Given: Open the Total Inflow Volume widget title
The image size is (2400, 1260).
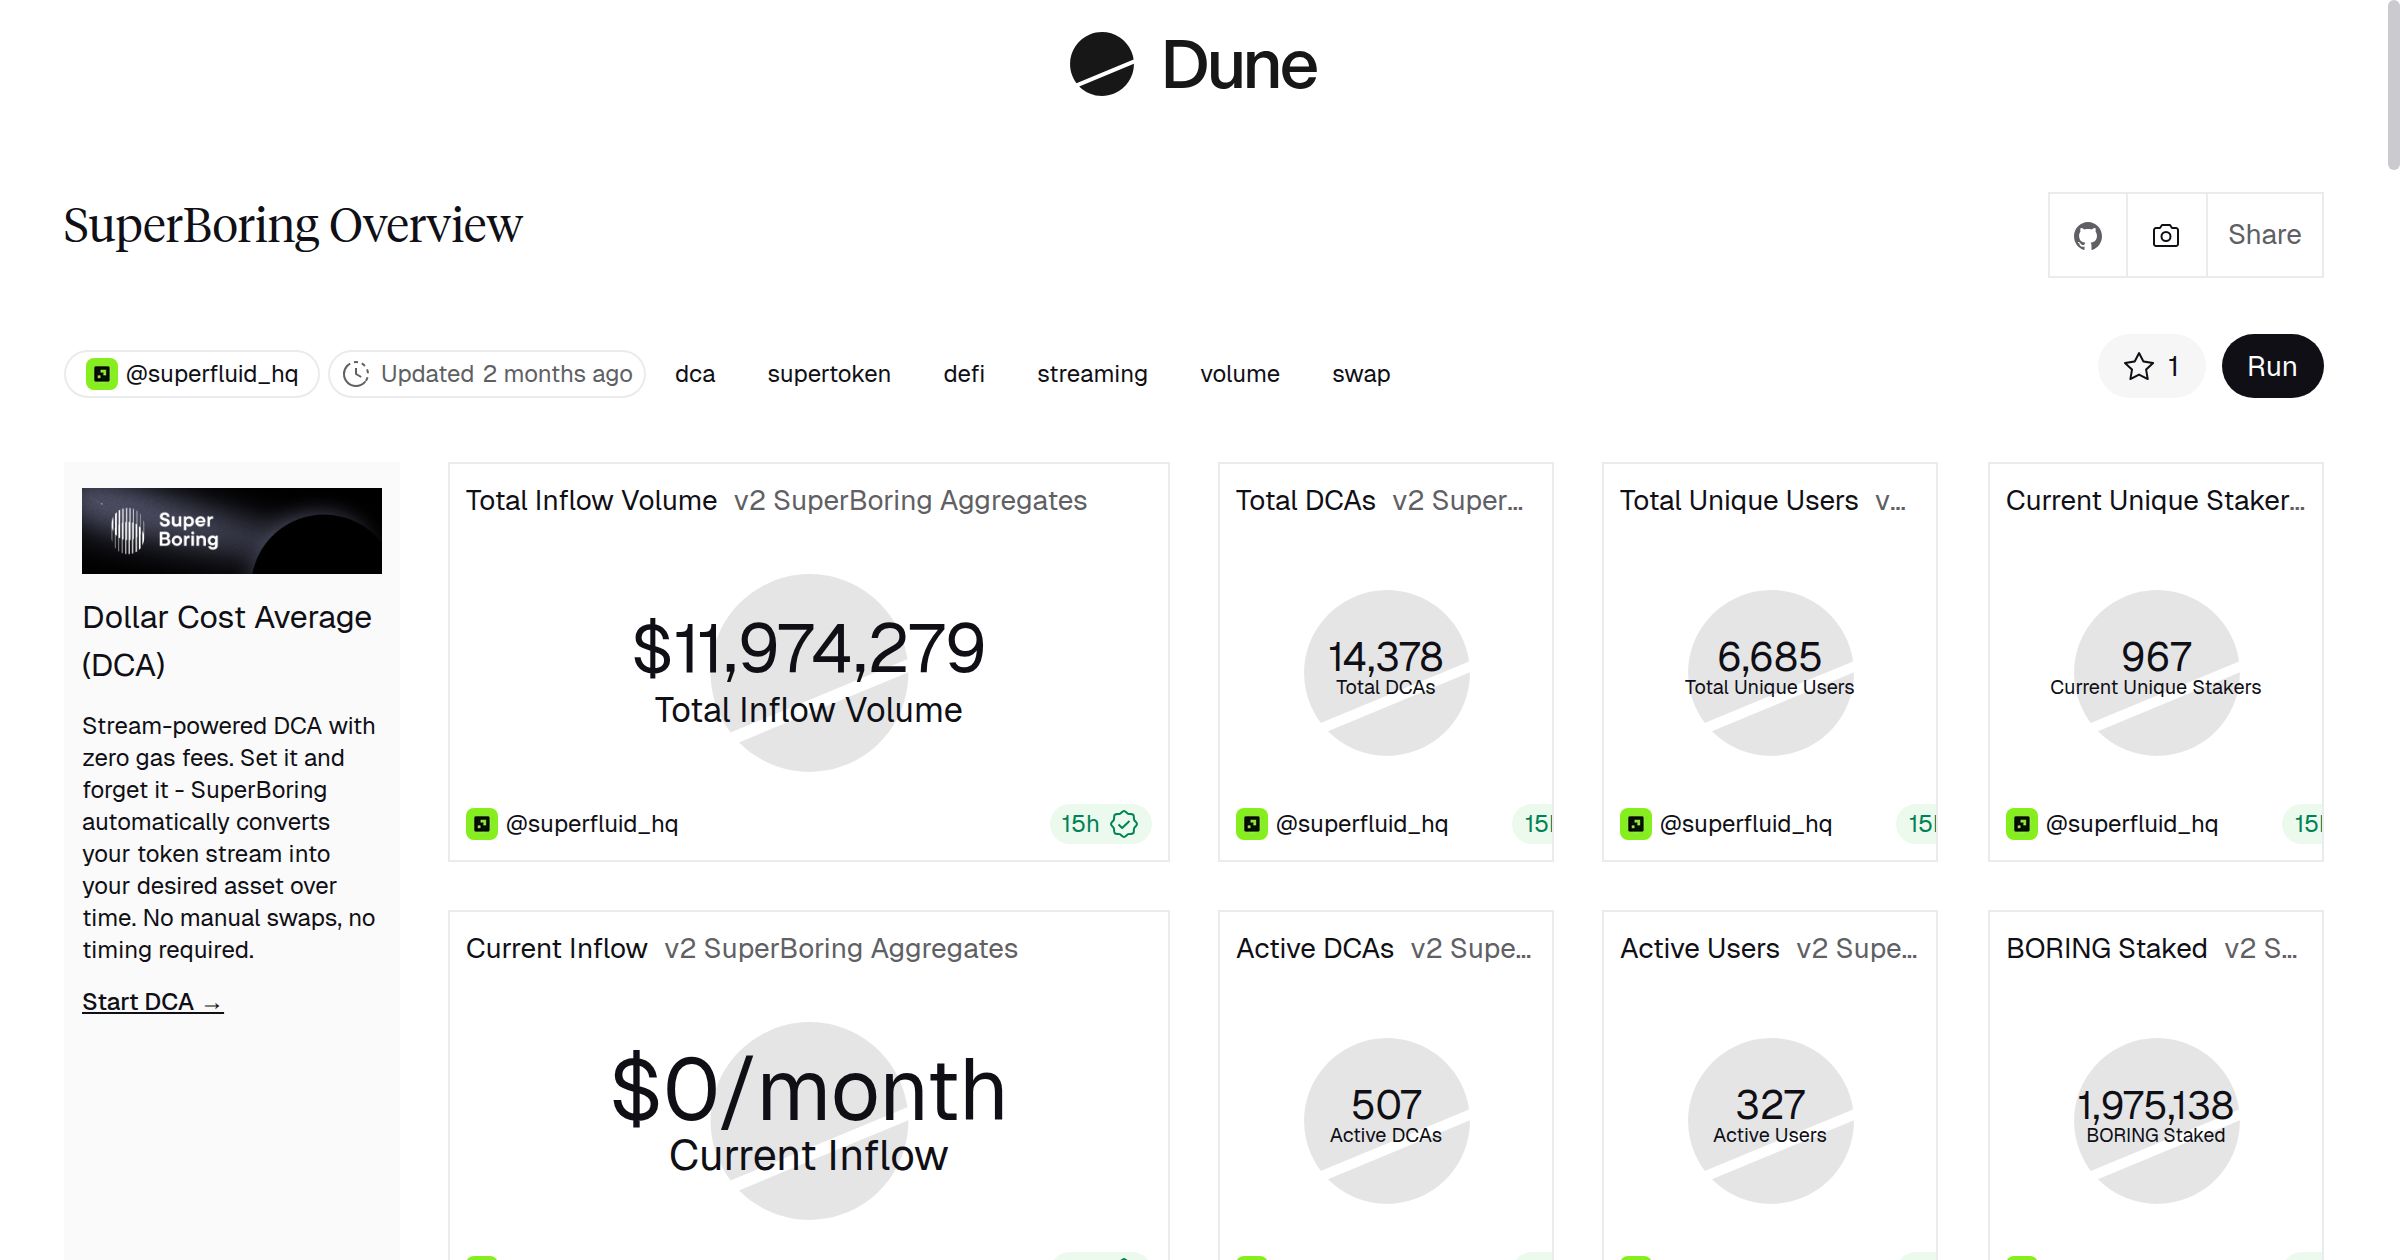Looking at the screenshot, I should pos(591,500).
